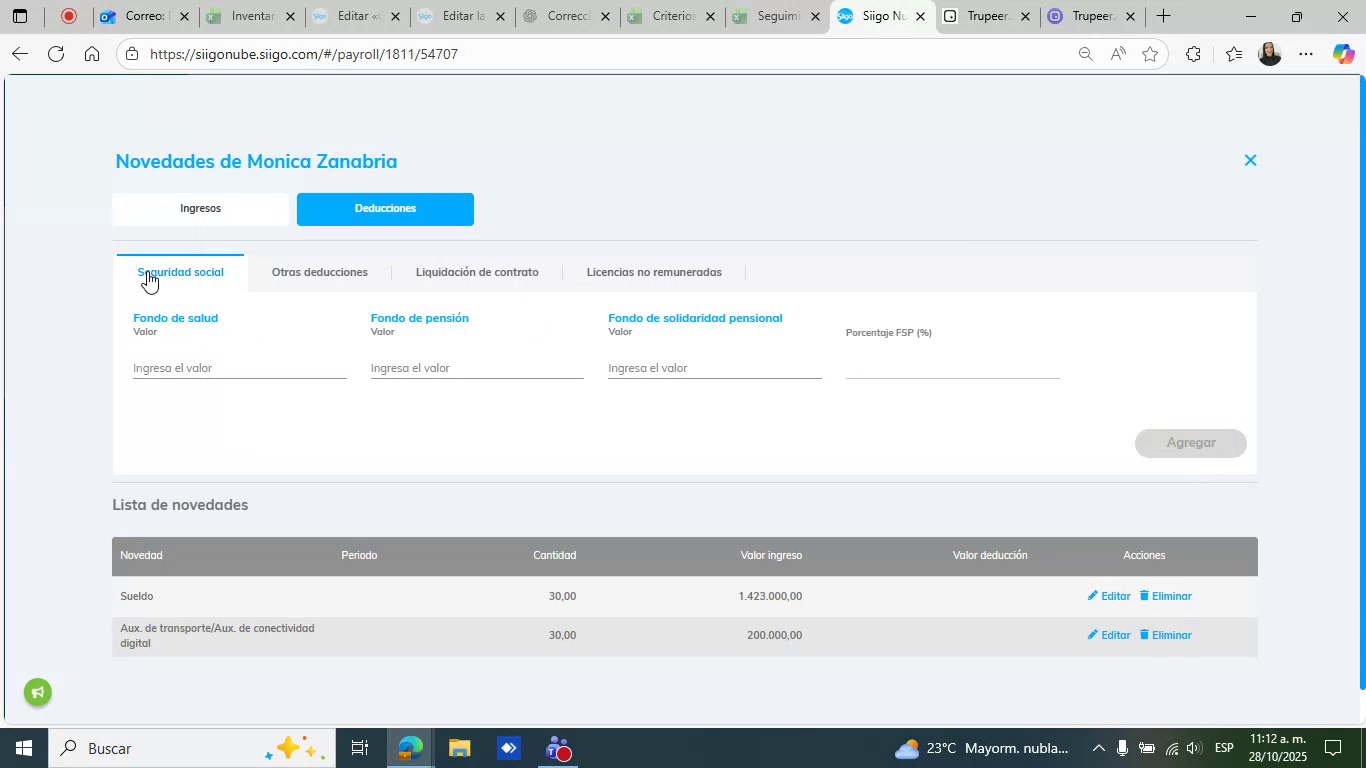Click the ESP language indicator

click(x=1224, y=748)
